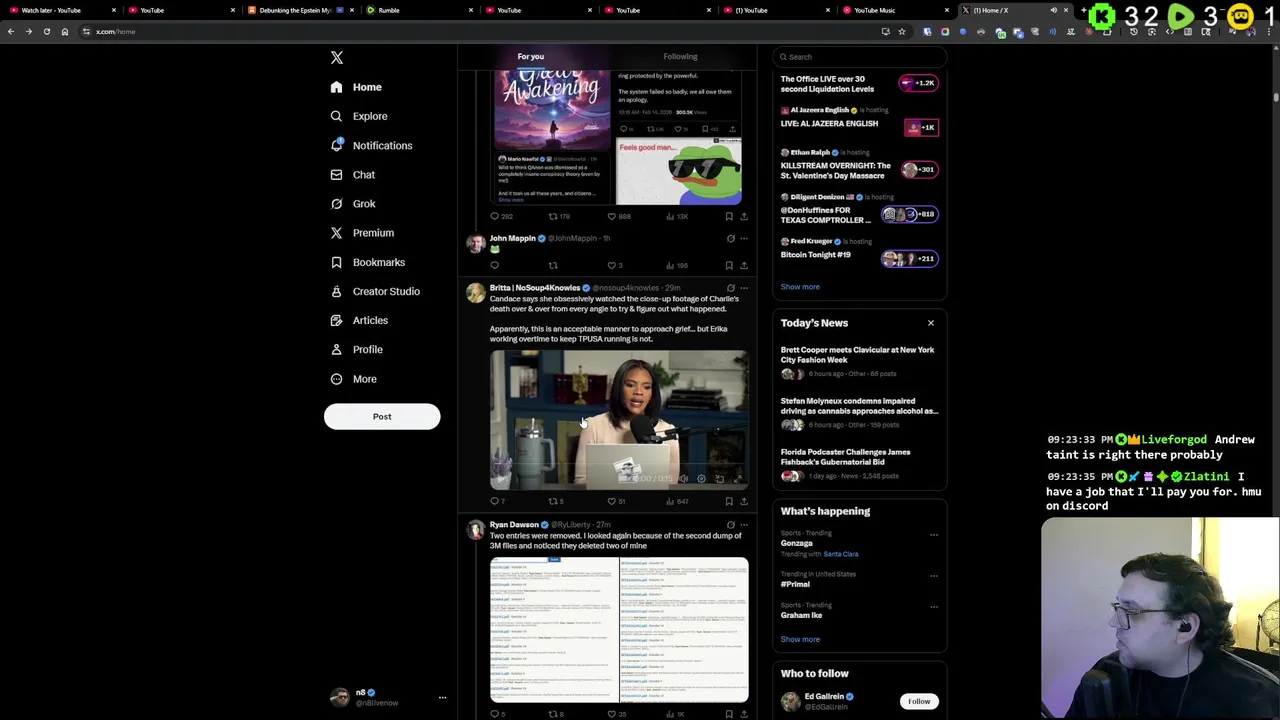Open Grok icon on Ryan Dawson's post
This screenshot has height=720, width=1280.
tap(730, 525)
